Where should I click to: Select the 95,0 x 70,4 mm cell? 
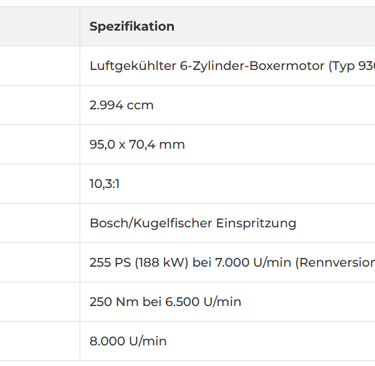227,144
